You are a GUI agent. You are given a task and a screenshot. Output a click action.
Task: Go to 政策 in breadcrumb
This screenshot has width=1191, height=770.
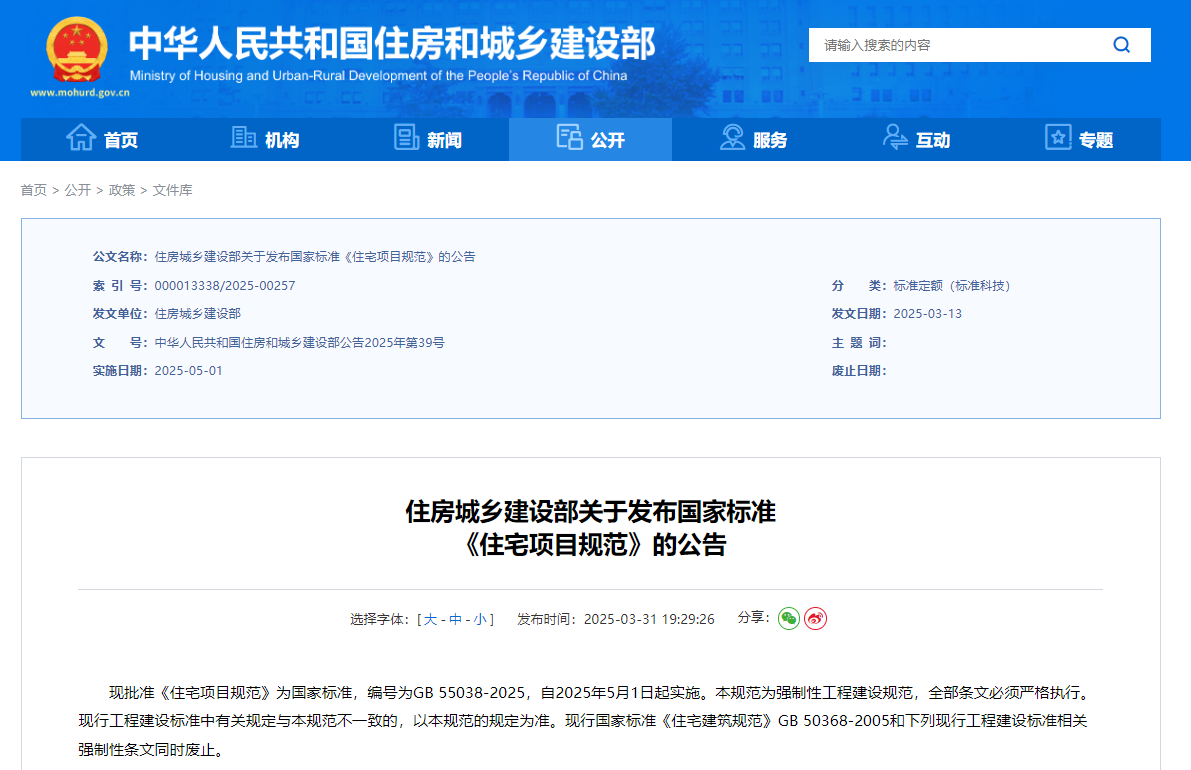click(x=122, y=190)
